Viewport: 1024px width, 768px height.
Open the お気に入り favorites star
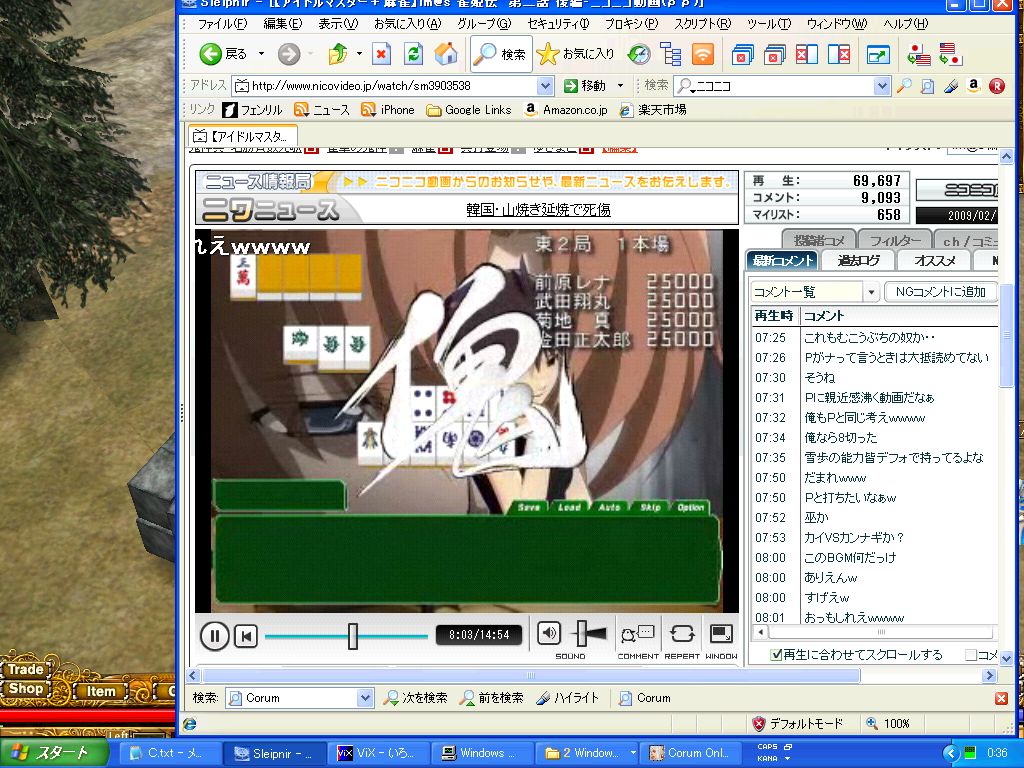[x=575, y=54]
